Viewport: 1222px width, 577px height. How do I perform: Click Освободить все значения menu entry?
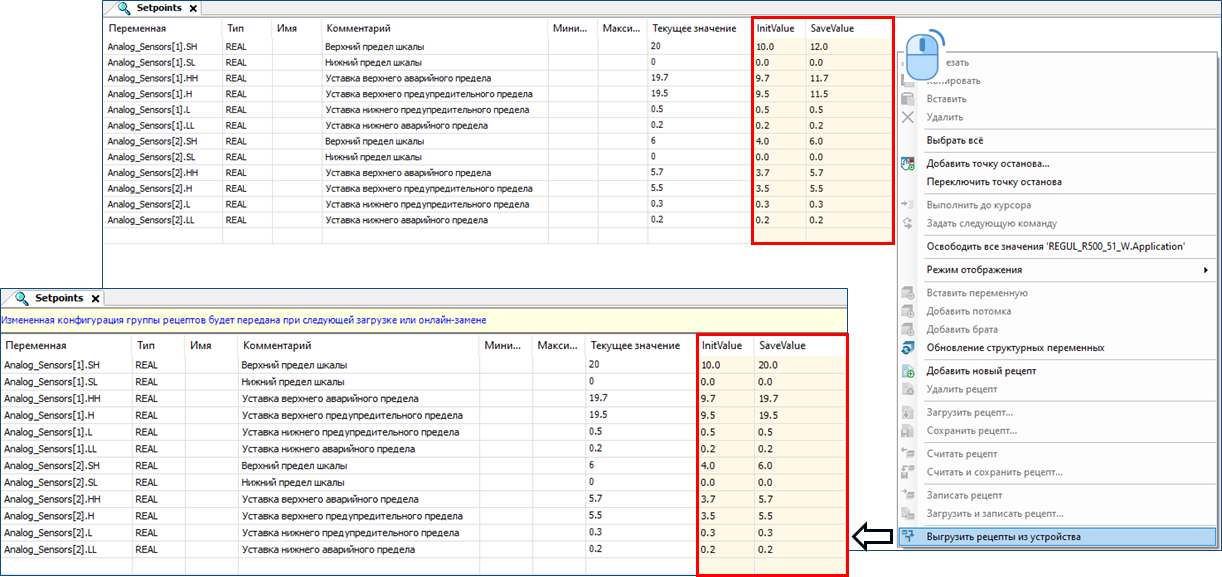pos(1055,246)
